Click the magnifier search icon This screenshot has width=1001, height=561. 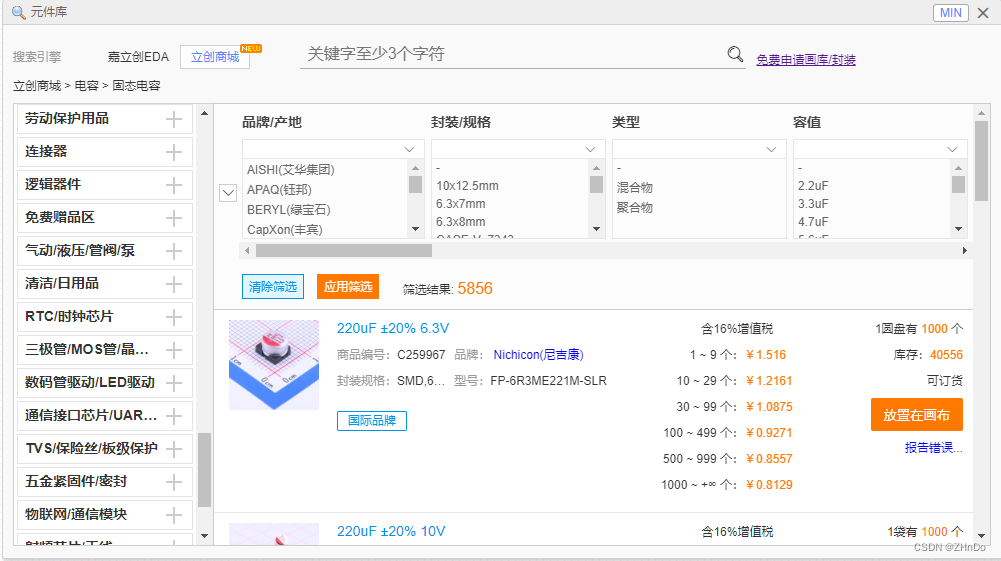coord(735,55)
